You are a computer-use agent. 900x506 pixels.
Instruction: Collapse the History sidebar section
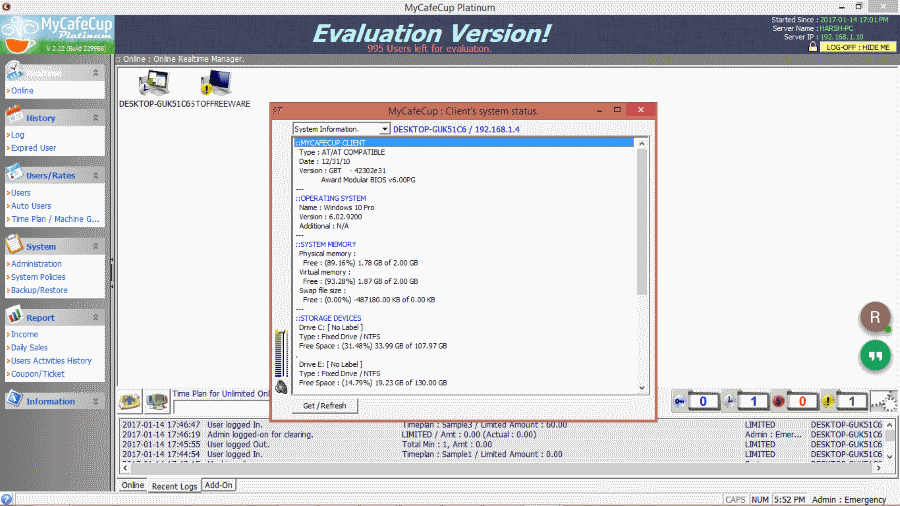point(96,118)
